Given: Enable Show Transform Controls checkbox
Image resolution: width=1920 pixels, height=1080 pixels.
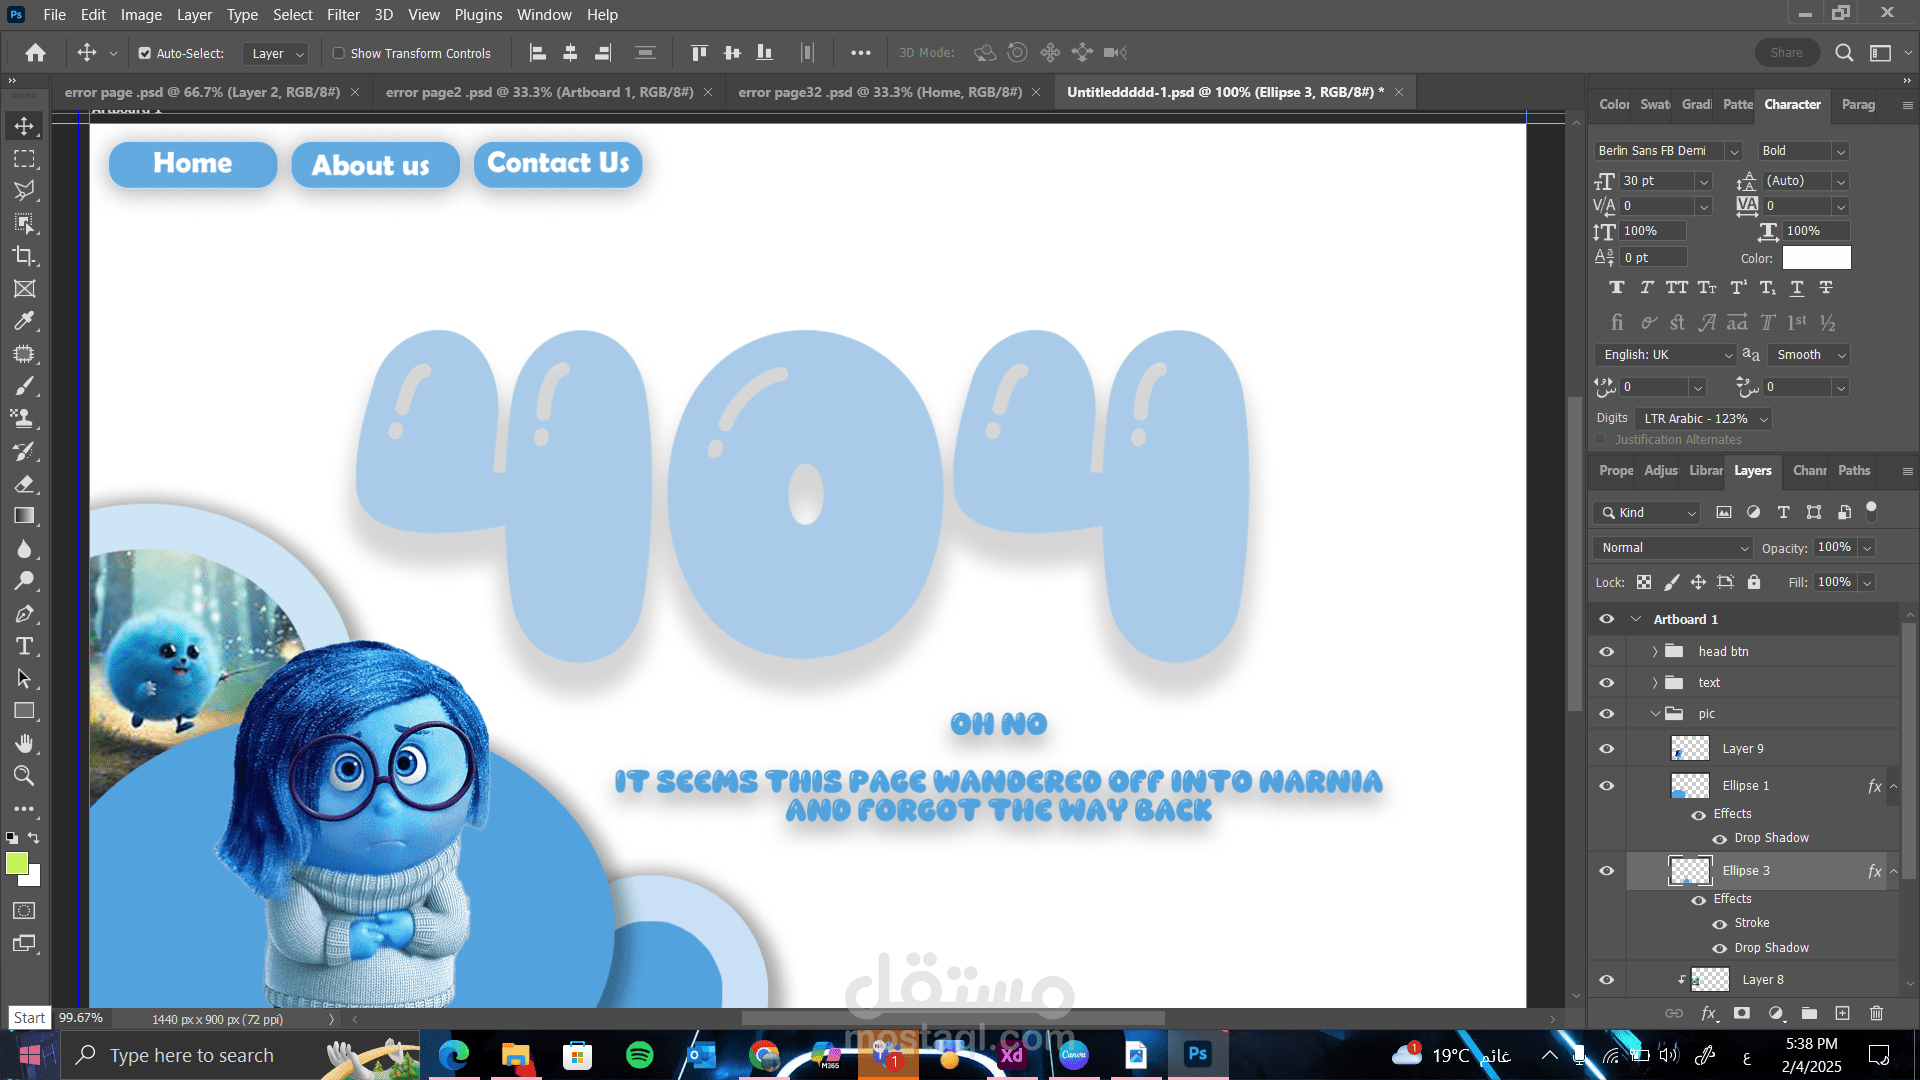Looking at the screenshot, I should [339, 53].
